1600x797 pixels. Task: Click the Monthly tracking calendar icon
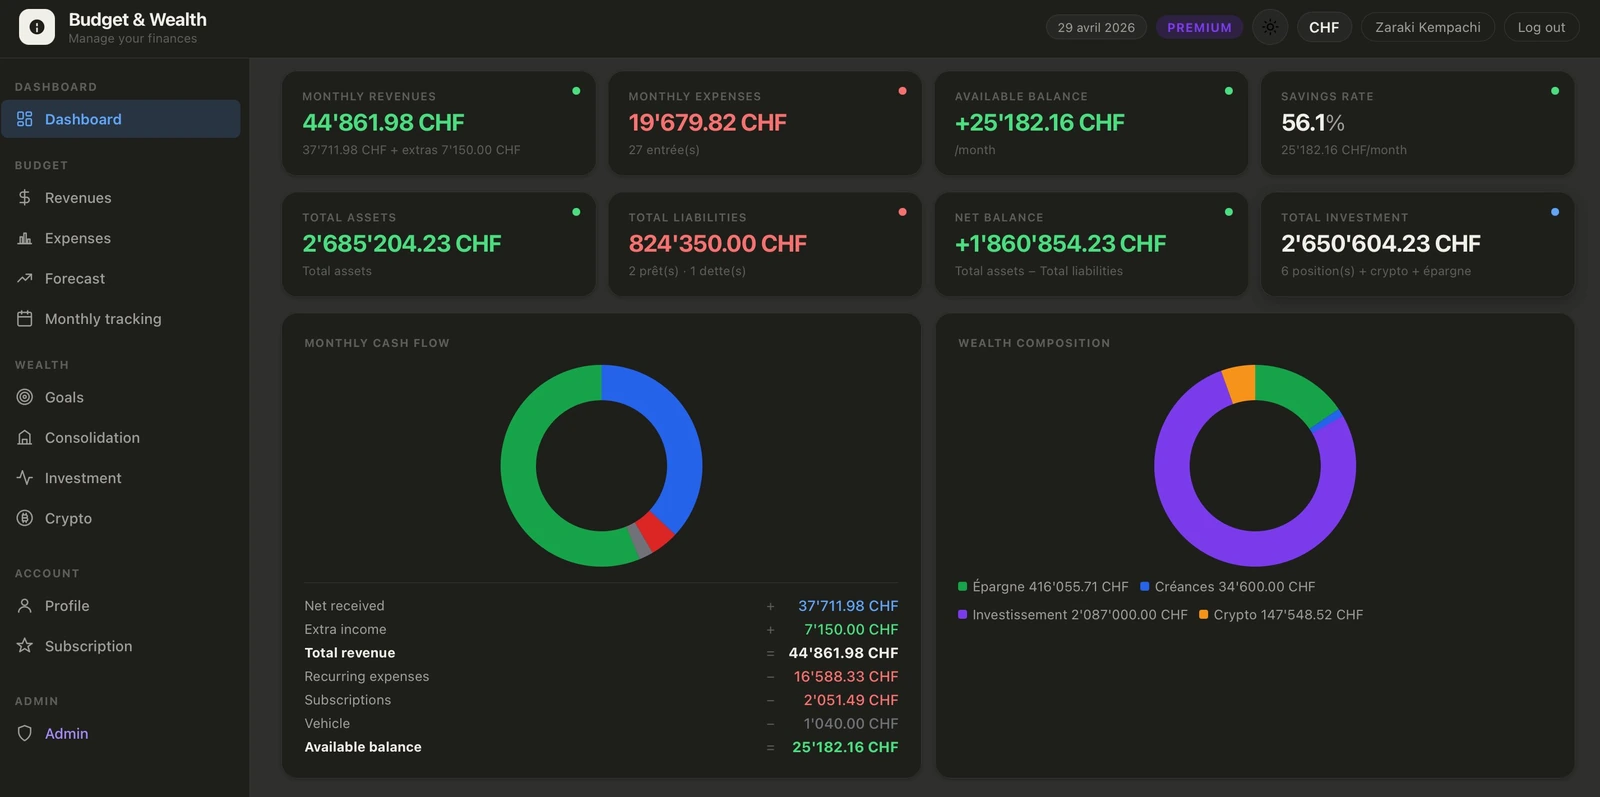25,319
